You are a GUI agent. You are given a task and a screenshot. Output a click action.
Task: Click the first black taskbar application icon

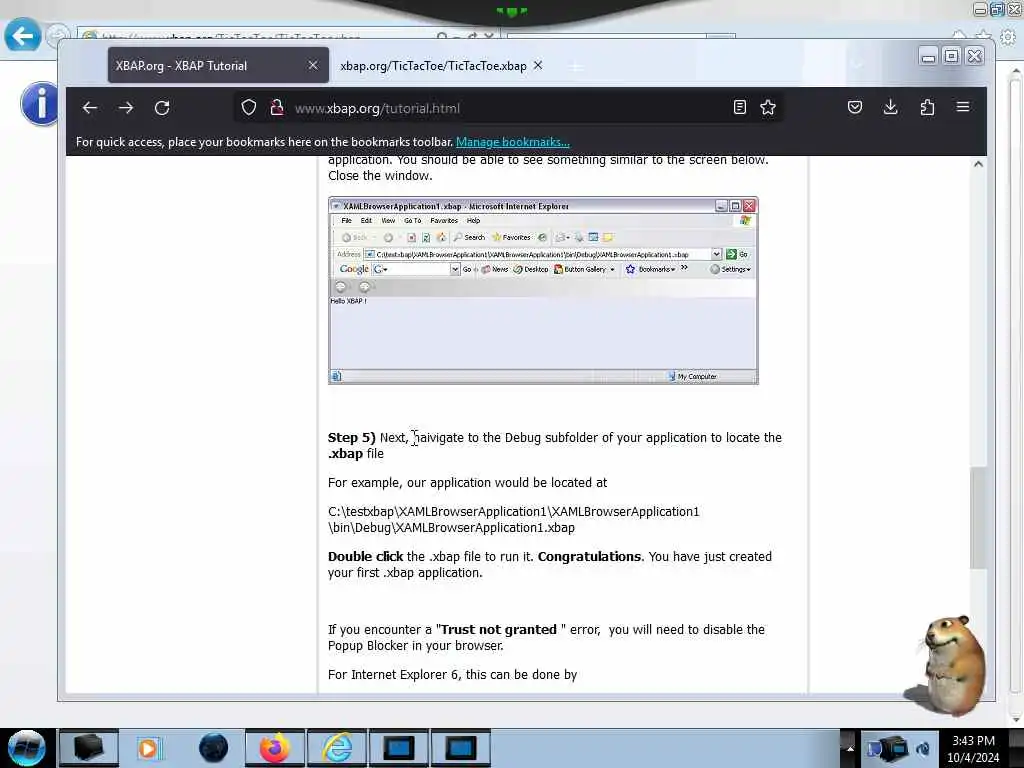point(89,748)
